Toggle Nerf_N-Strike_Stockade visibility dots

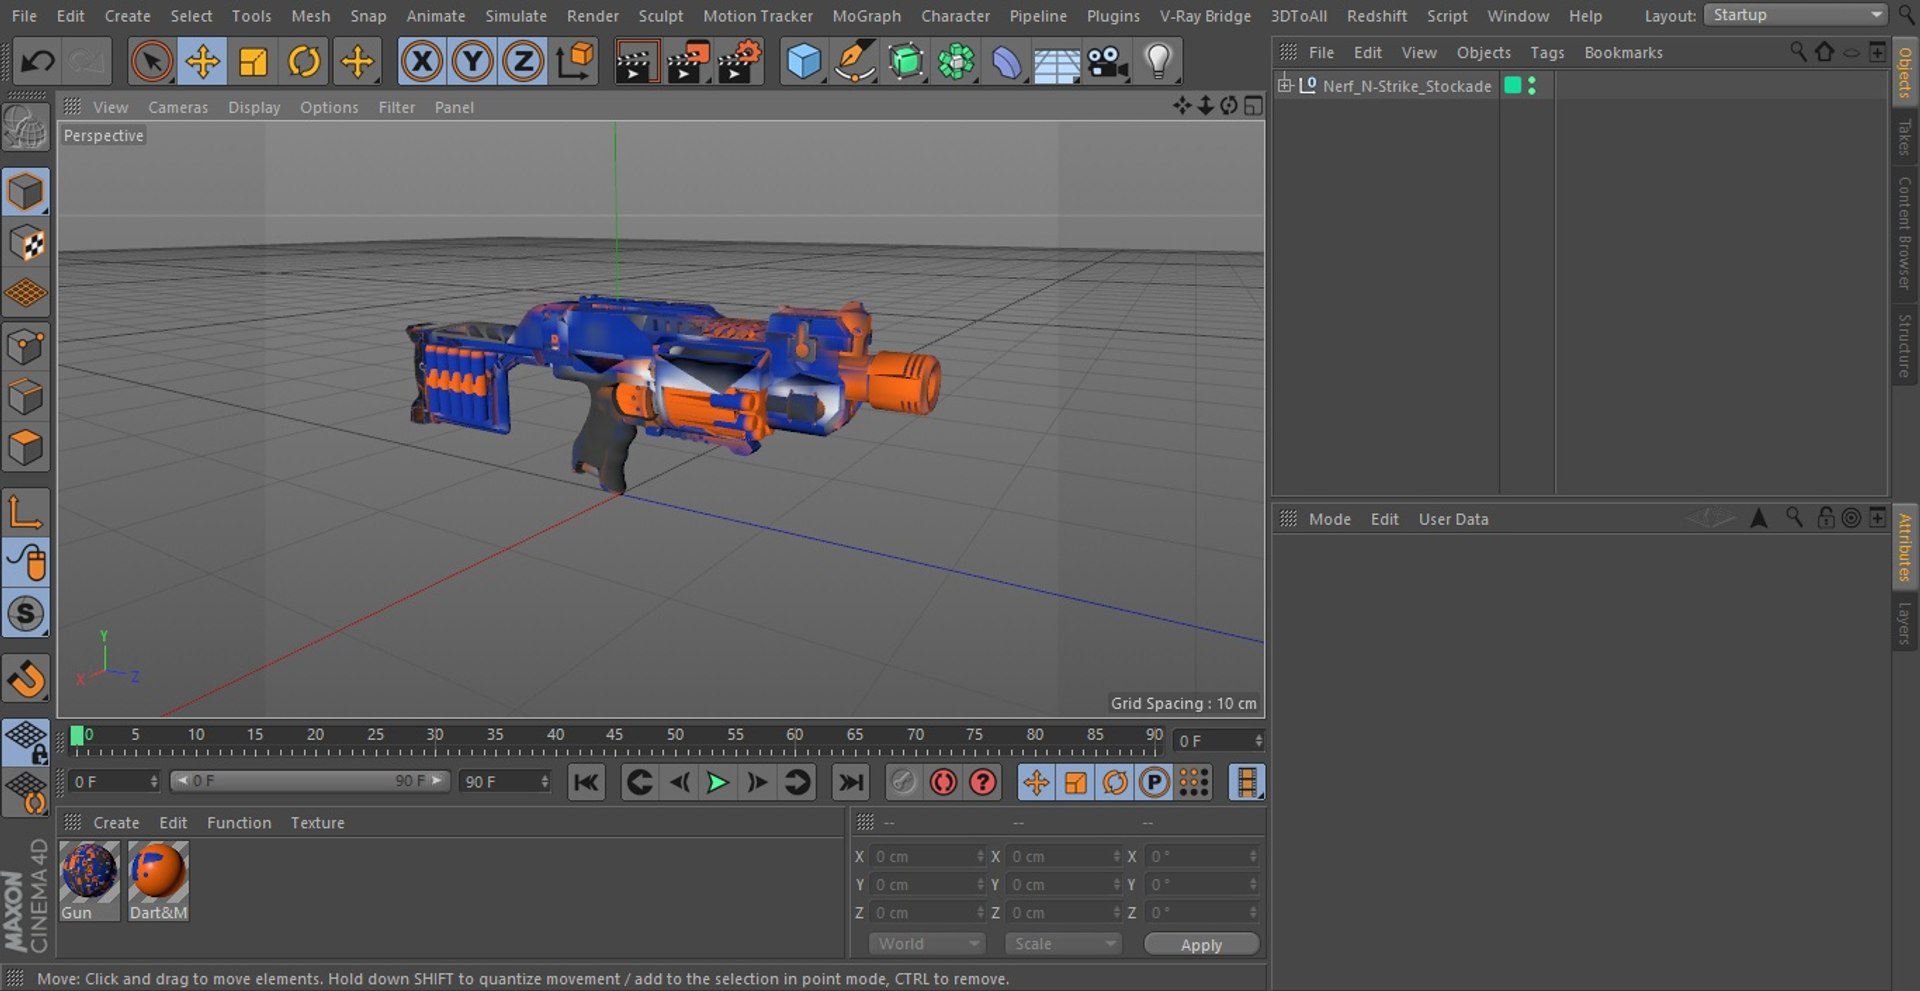(x=1532, y=86)
